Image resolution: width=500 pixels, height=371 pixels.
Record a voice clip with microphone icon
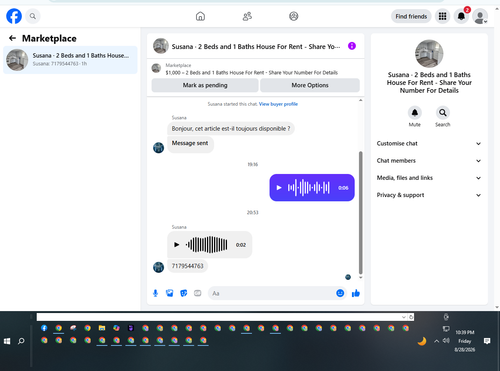[x=155, y=293]
